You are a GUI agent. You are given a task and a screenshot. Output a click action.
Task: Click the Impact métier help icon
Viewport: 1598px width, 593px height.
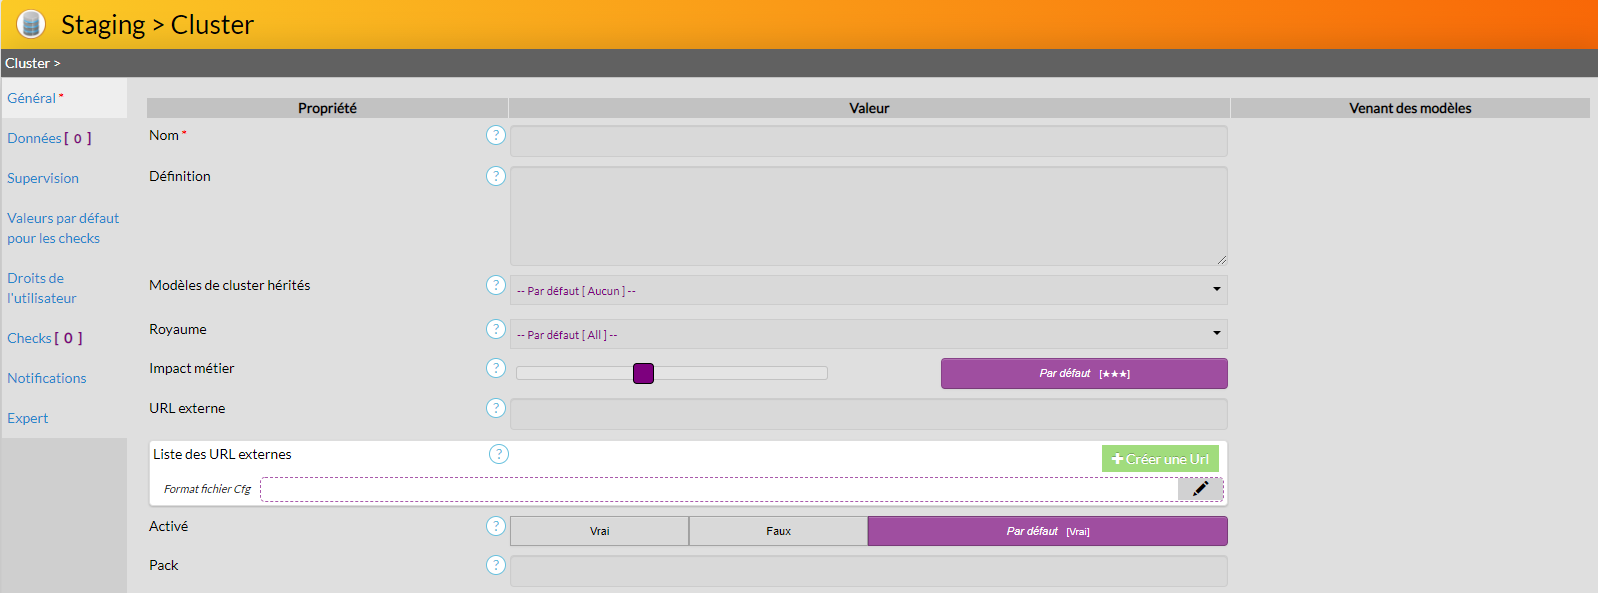(x=495, y=368)
